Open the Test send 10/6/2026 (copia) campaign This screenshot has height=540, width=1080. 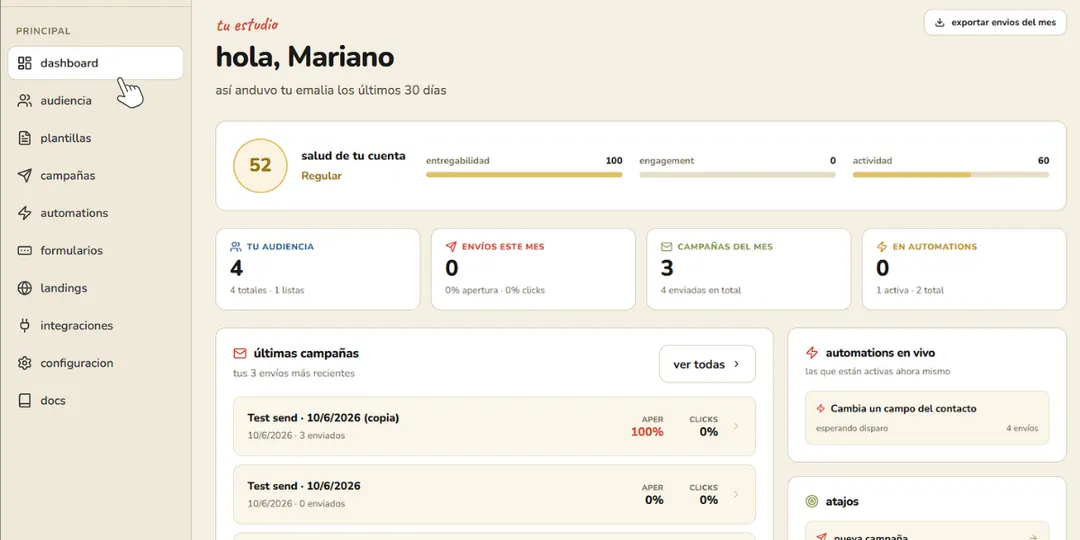pos(495,426)
